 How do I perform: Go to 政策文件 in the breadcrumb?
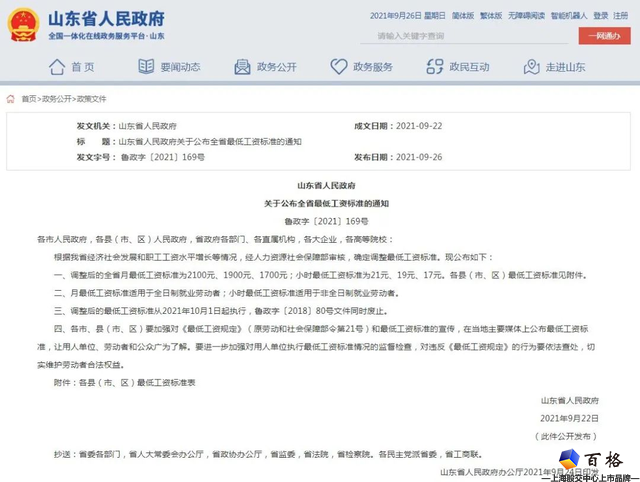(x=91, y=99)
